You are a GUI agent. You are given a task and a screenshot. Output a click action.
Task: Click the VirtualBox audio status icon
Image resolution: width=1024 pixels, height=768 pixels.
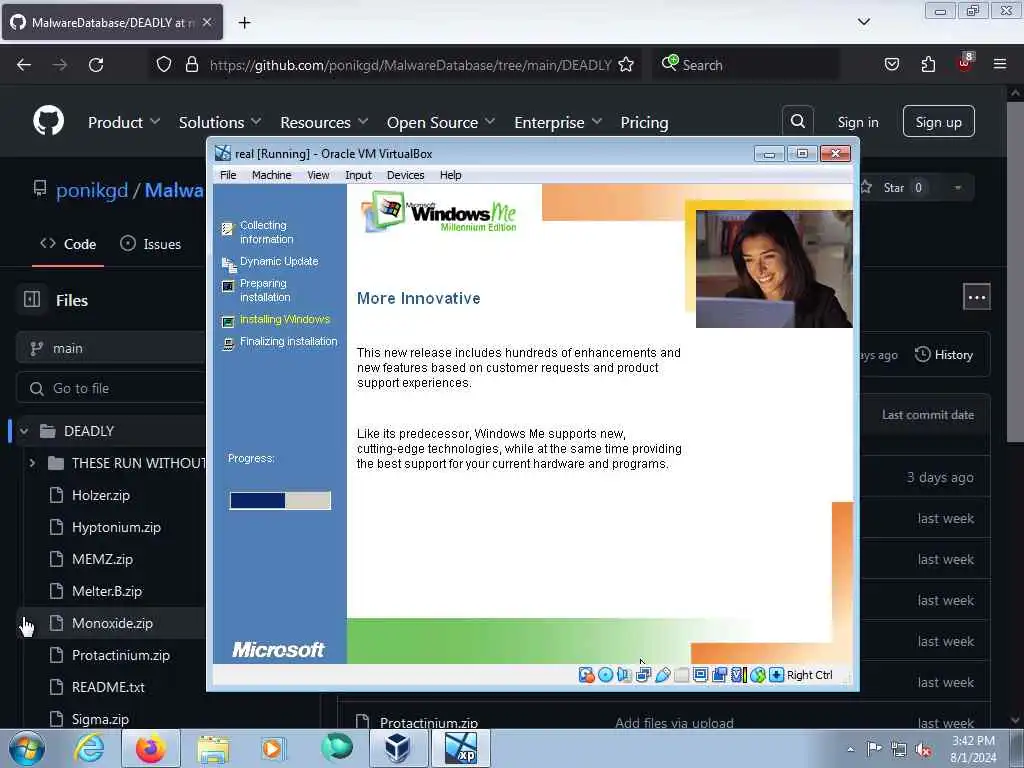tap(624, 675)
